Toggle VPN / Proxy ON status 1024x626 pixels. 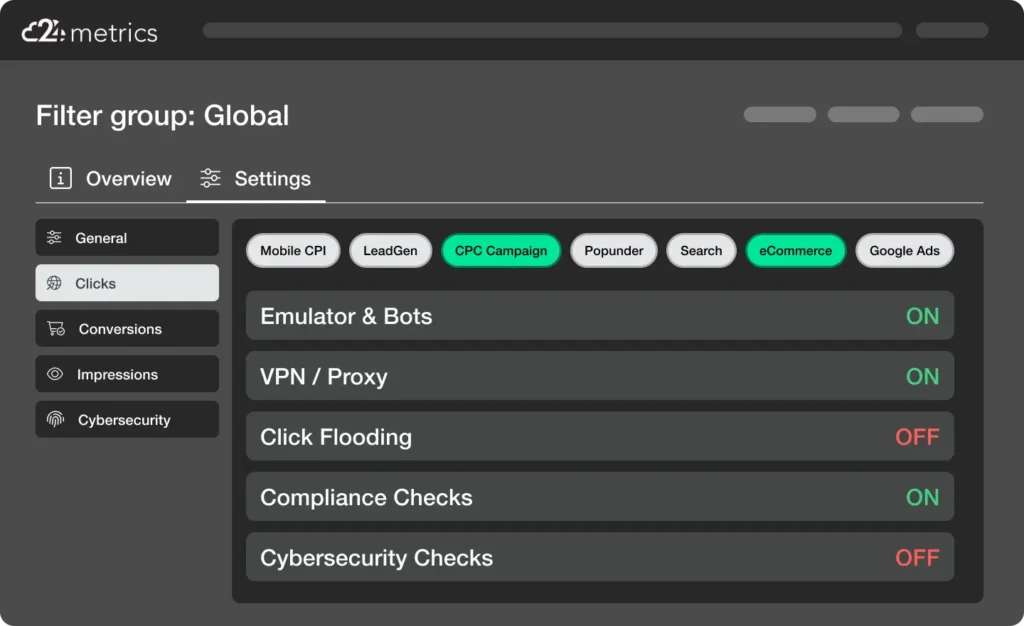click(x=922, y=376)
